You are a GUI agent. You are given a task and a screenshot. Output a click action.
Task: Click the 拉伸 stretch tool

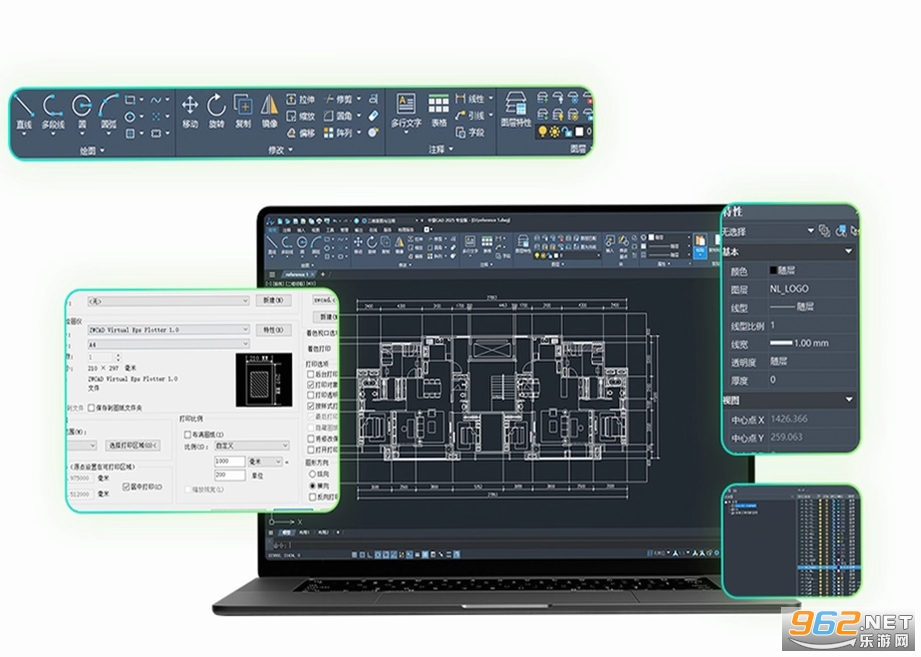[x=301, y=99]
